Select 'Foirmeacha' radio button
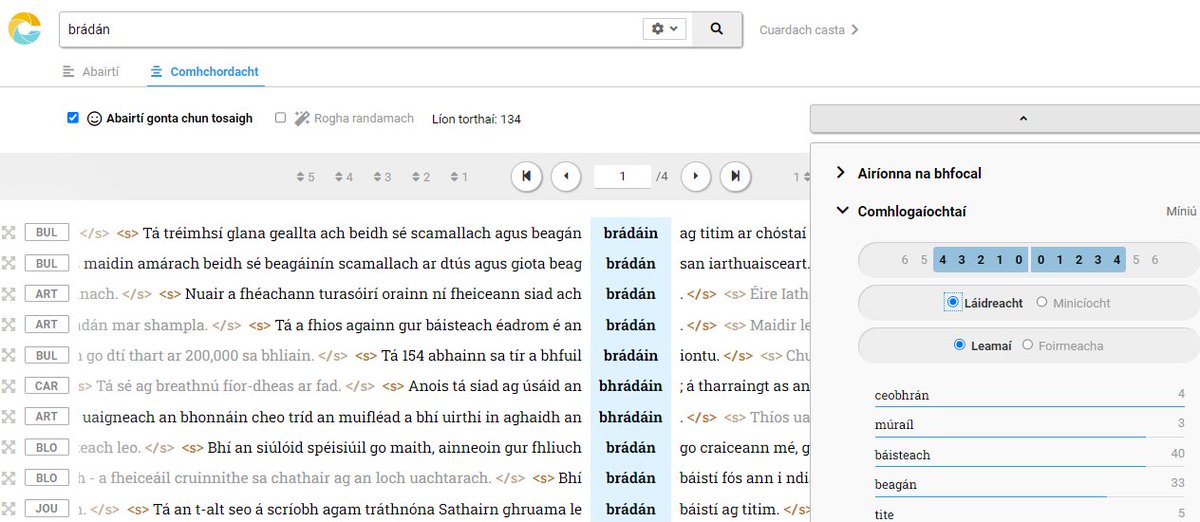The width and height of the screenshot is (1200, 522). coord(1028,345)
